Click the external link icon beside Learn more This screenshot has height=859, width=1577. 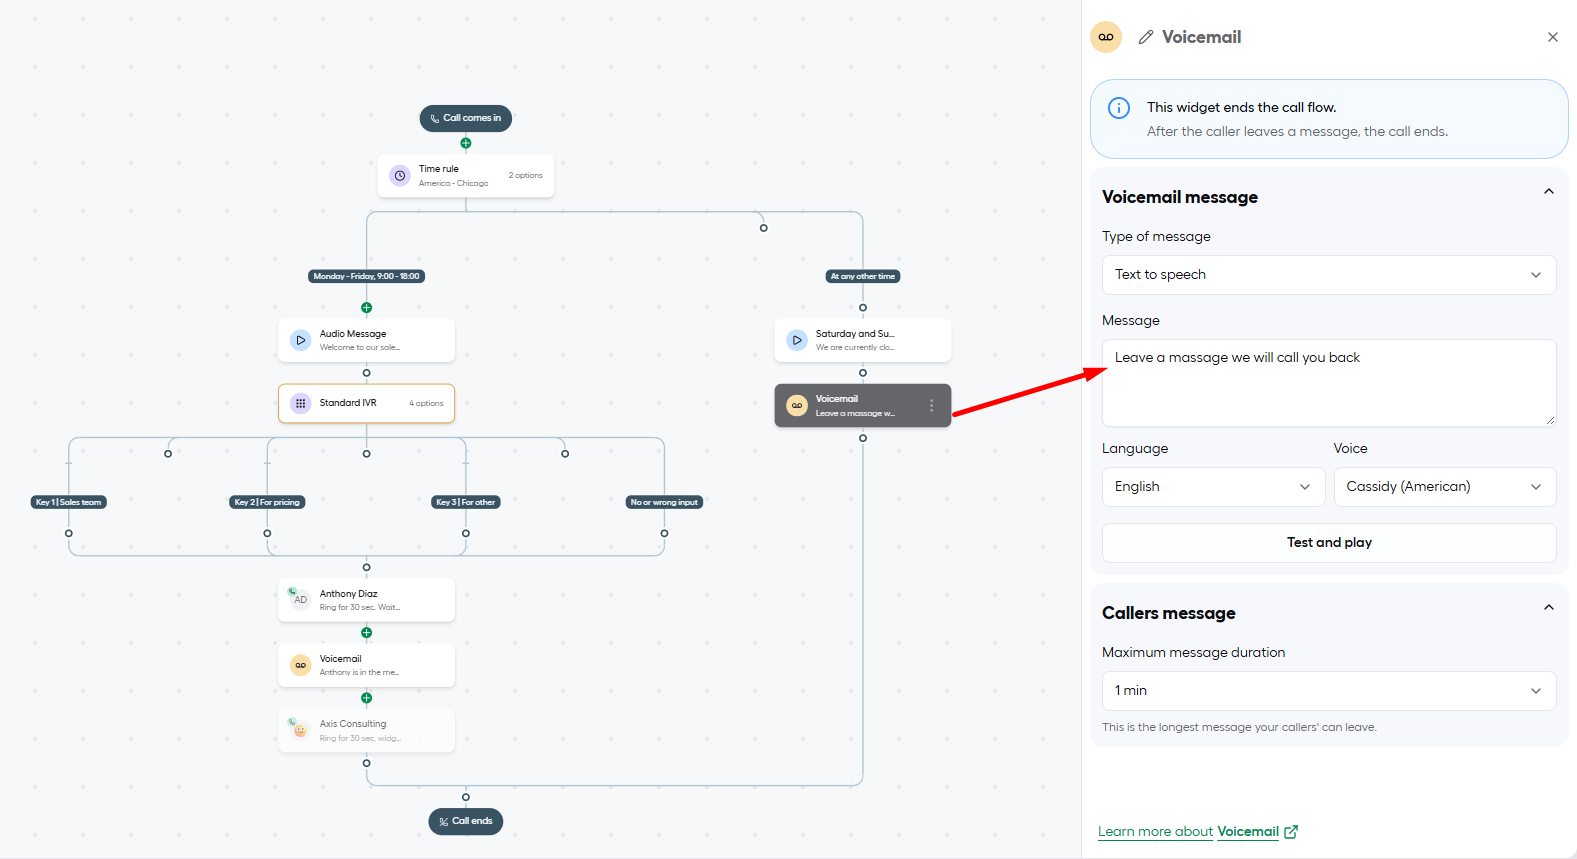(1291, 832)
